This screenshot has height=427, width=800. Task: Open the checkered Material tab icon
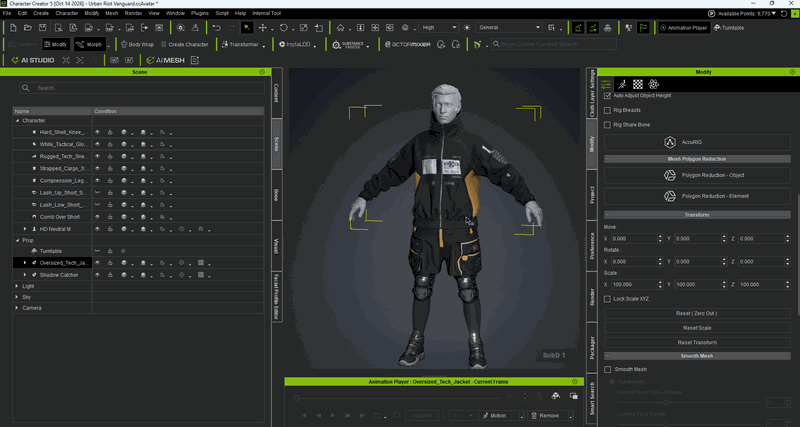tap(638, 84)
